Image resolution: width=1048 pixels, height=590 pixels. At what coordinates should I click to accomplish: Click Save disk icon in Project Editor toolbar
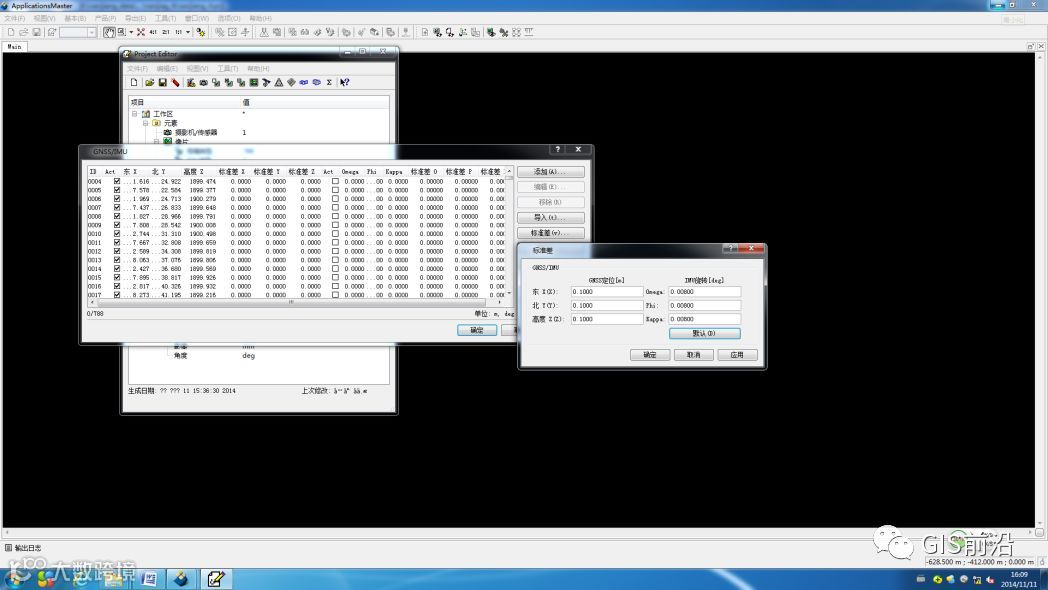162,82
